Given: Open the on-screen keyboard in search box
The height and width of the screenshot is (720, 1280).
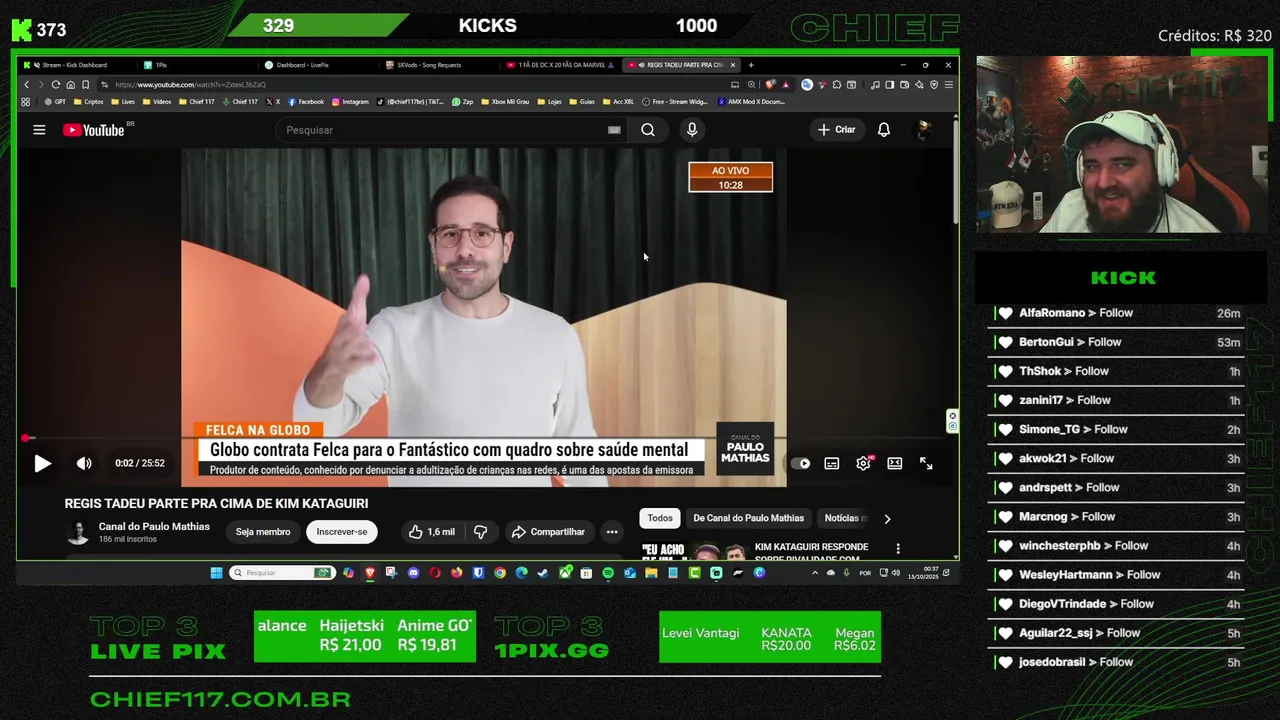Looking at the screenshot, I should pos(614,130).
